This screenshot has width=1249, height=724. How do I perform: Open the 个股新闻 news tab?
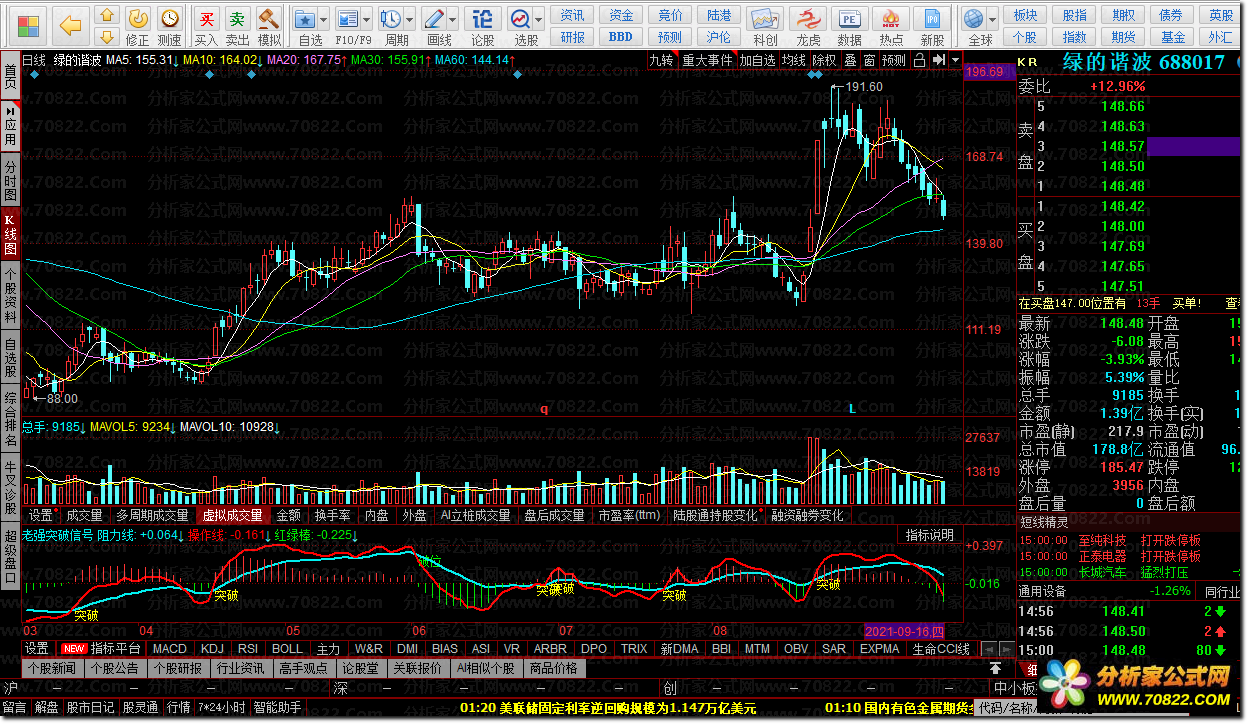51,668
